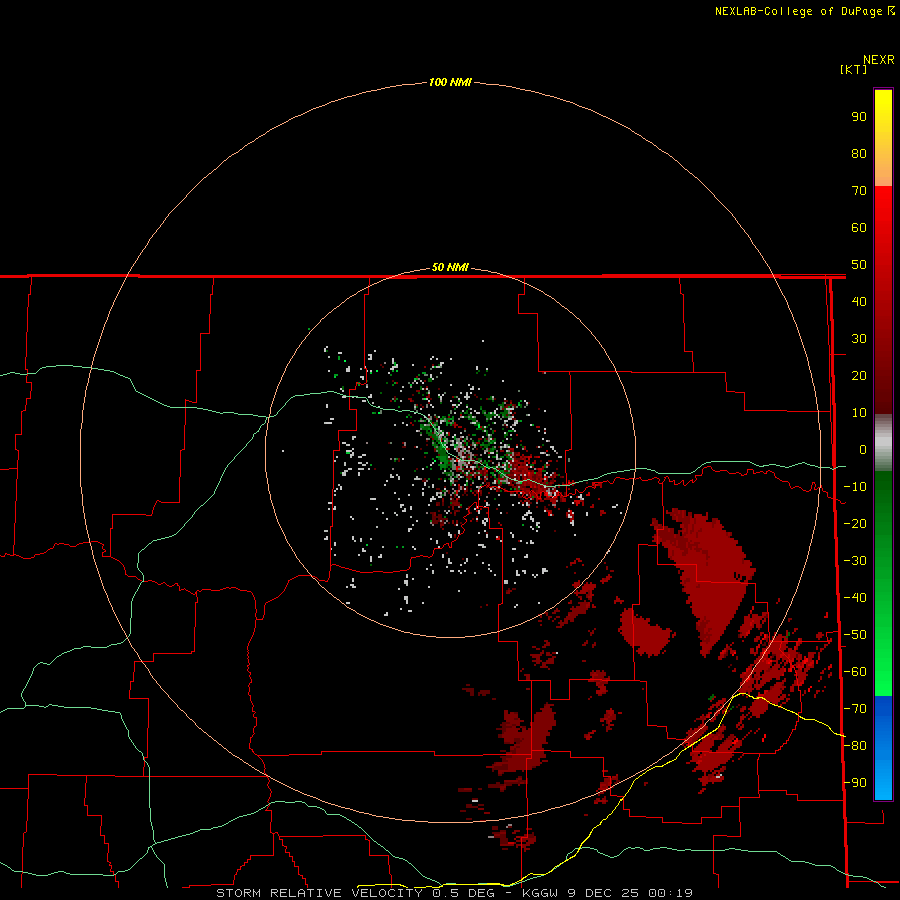Click the 0 knot scale label
900x900 pixels.
pyautogui.click(x=862, y=449)
